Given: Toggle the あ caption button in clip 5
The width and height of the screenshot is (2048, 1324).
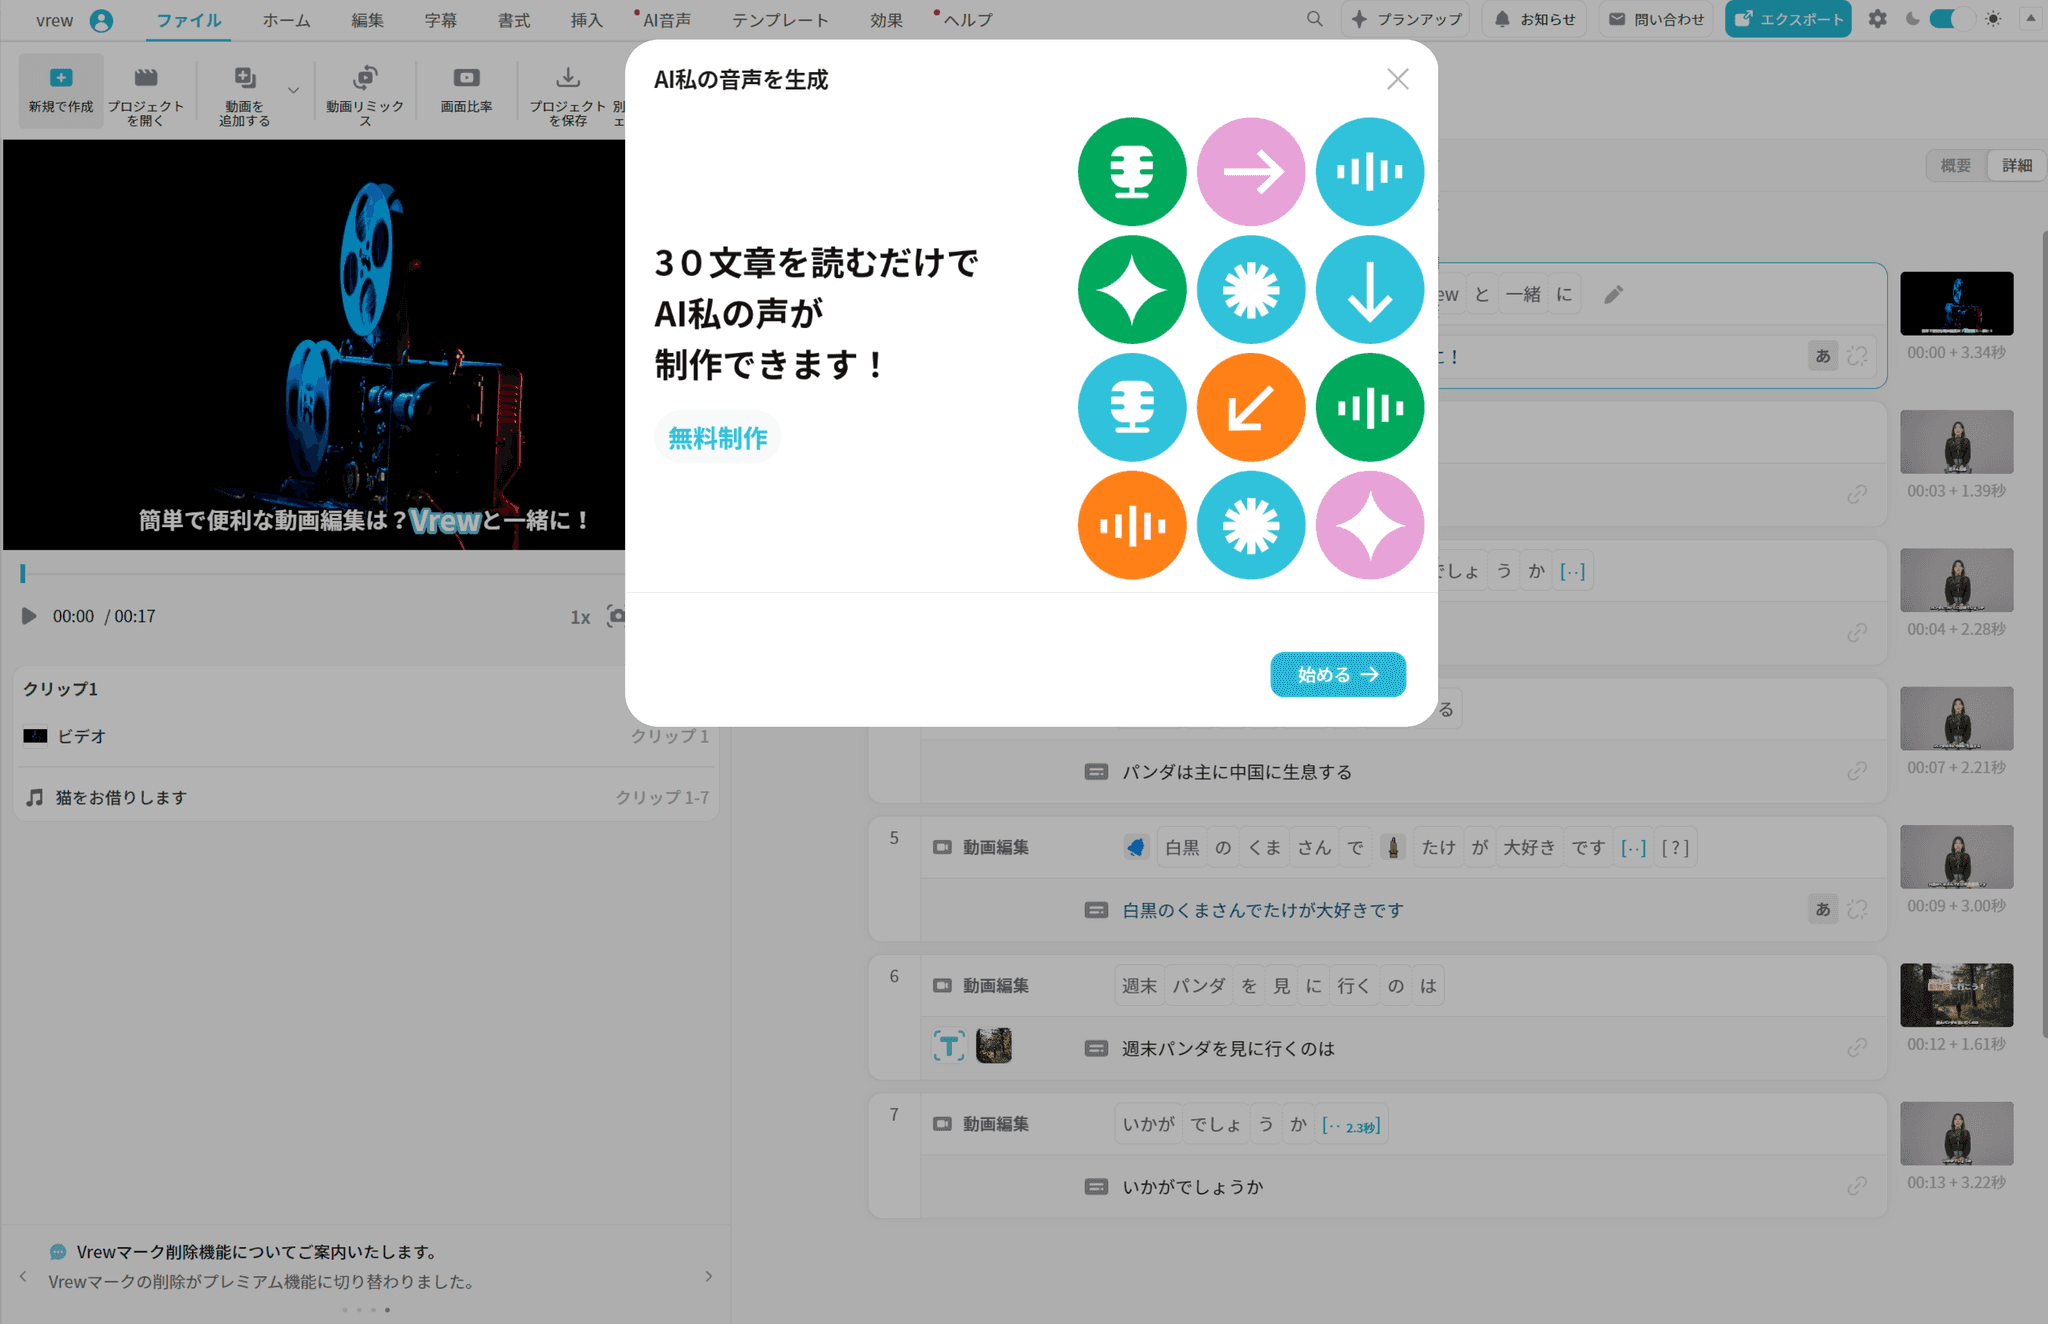Looking at the screenshot, I should pos(1823,909).
